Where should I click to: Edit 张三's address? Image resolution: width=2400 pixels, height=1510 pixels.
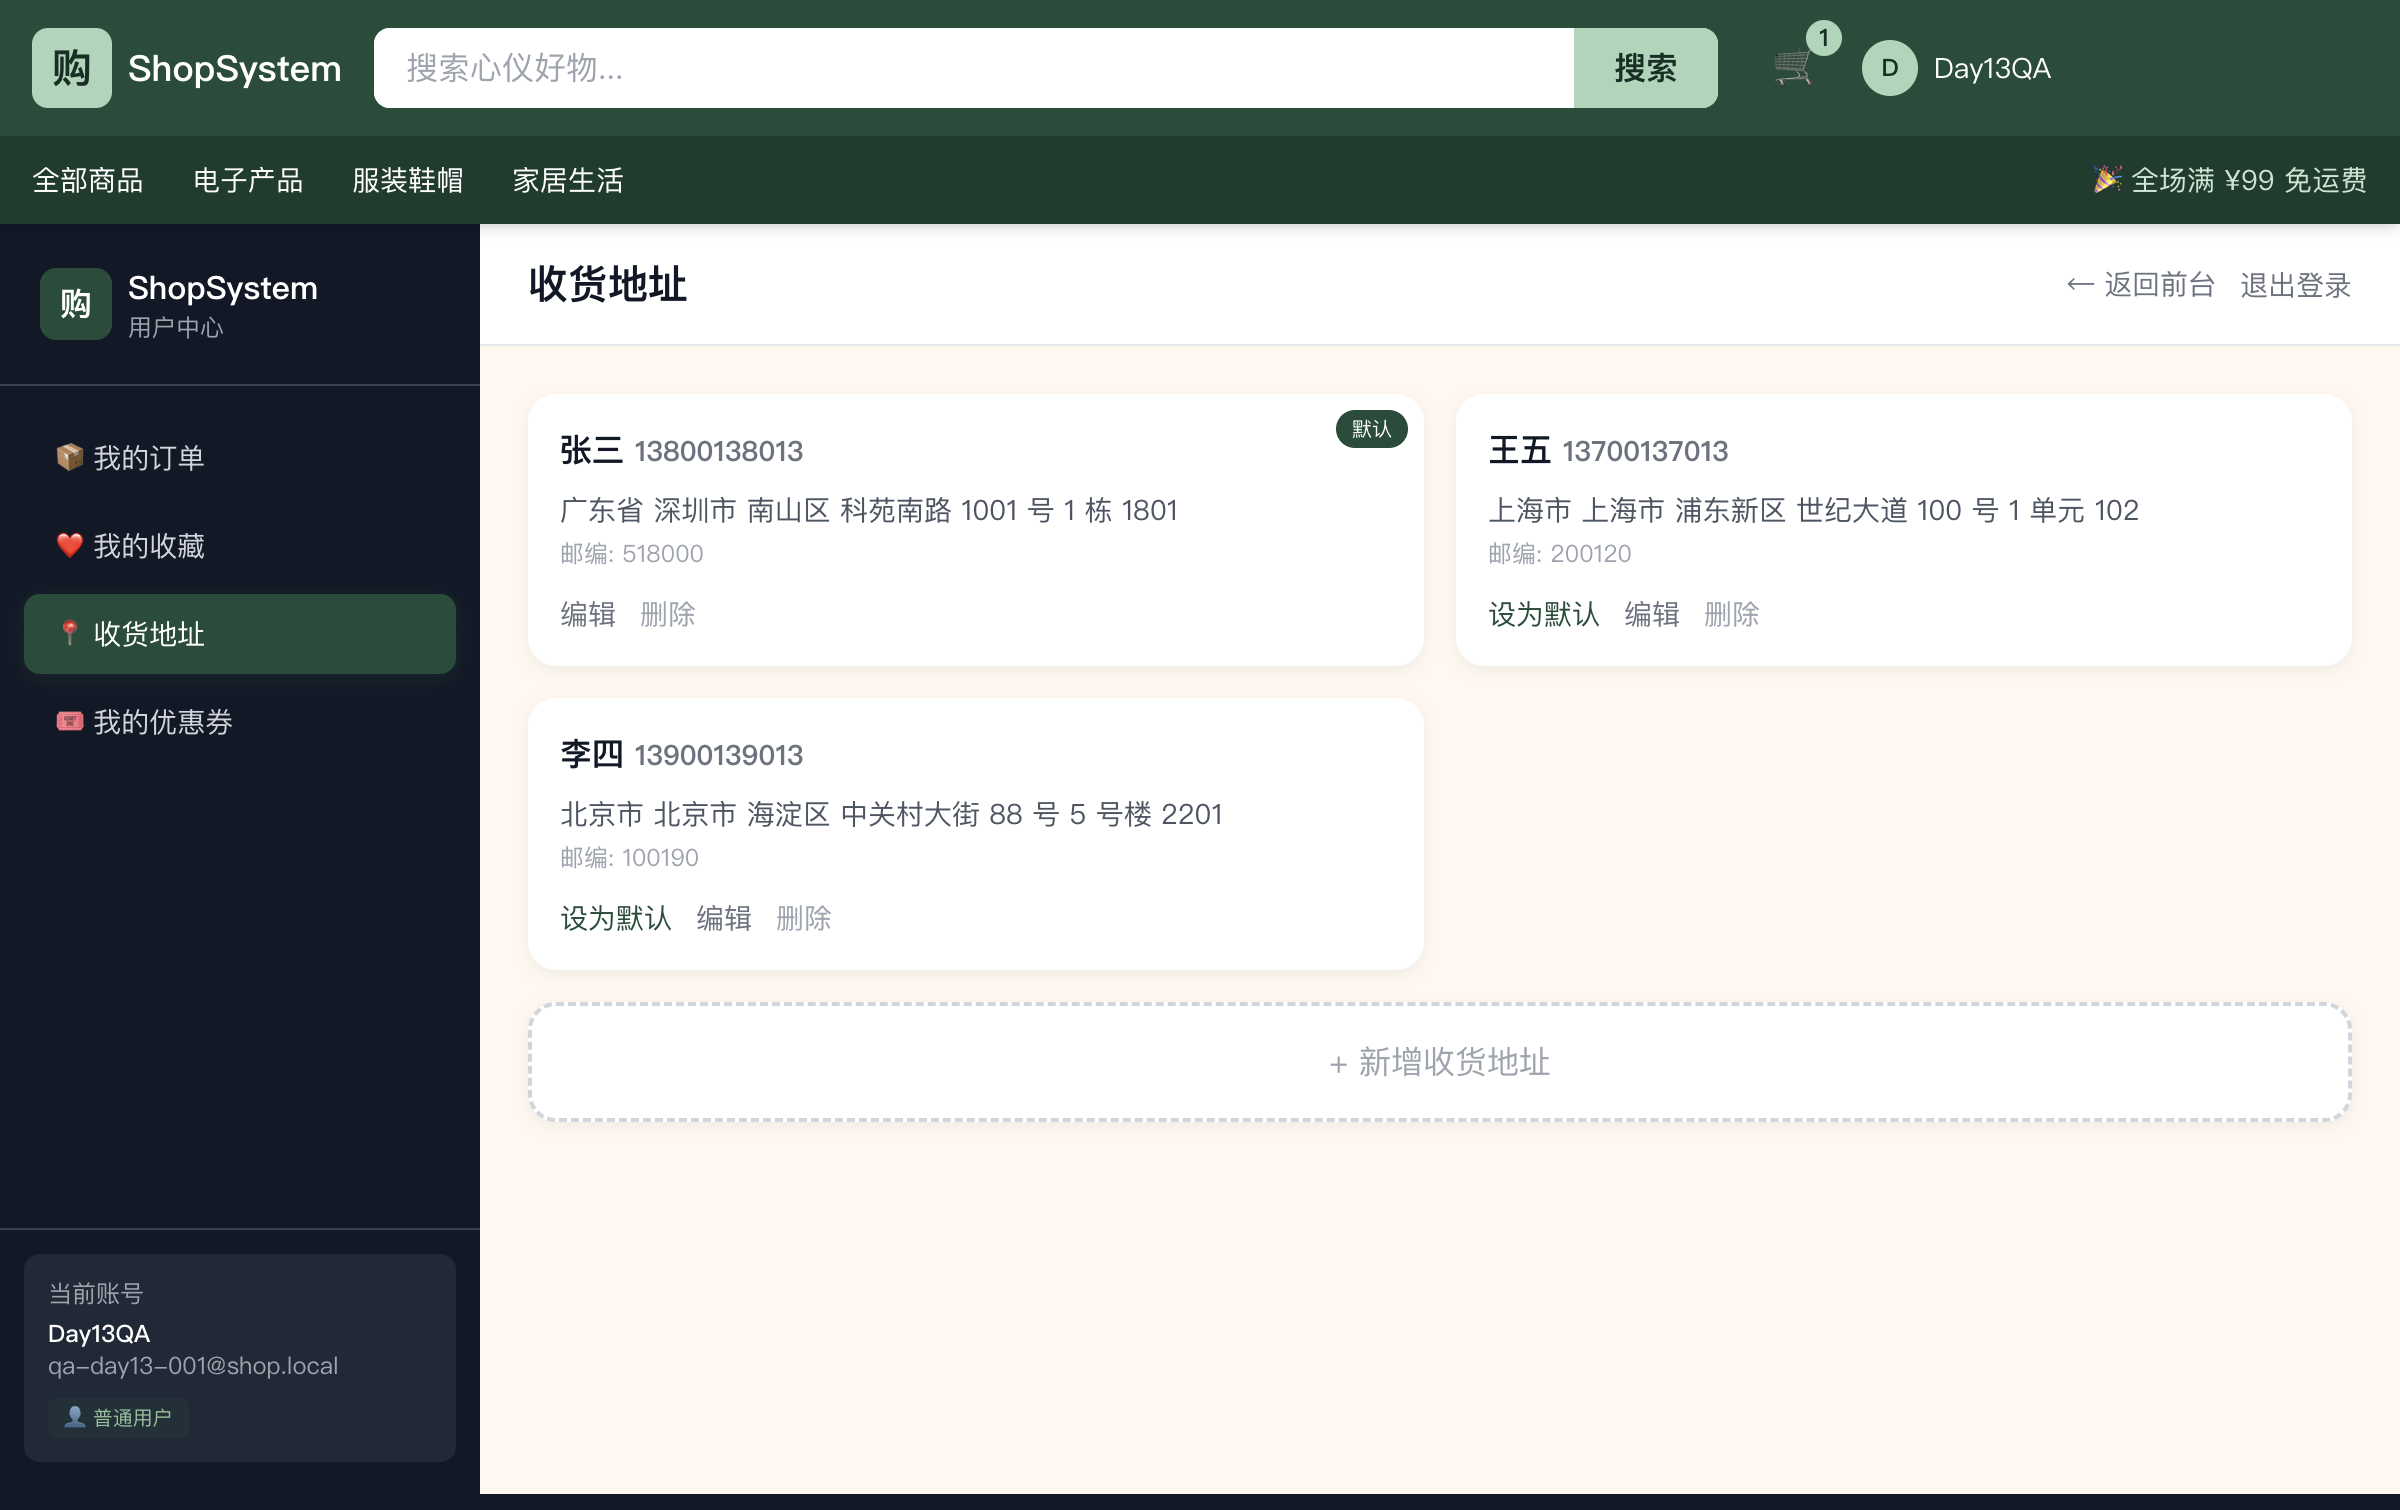[x=588, y=614]
